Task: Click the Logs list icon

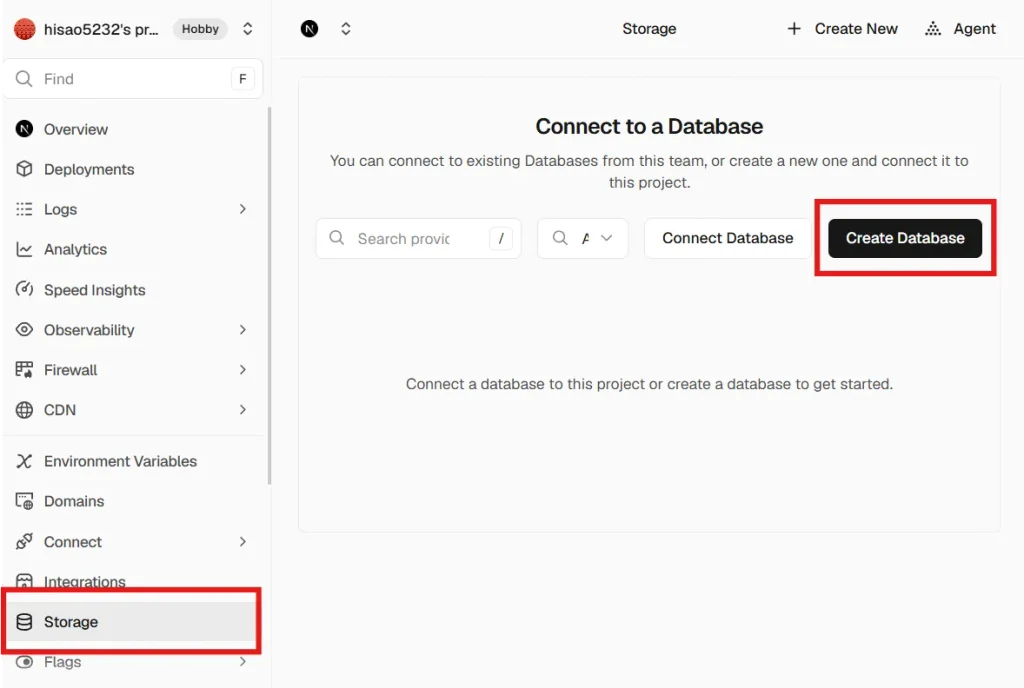Action: pyautogui.click(x=24, y=209)
